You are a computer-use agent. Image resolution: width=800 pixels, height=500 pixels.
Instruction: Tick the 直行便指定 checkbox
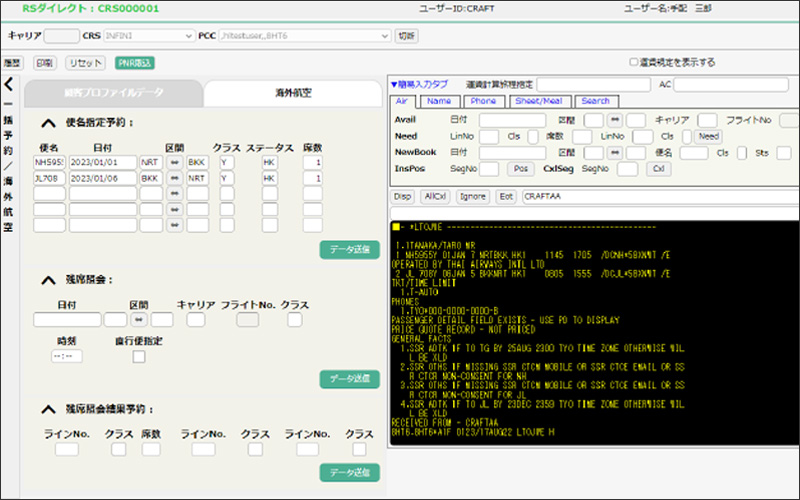pos(139,356)
